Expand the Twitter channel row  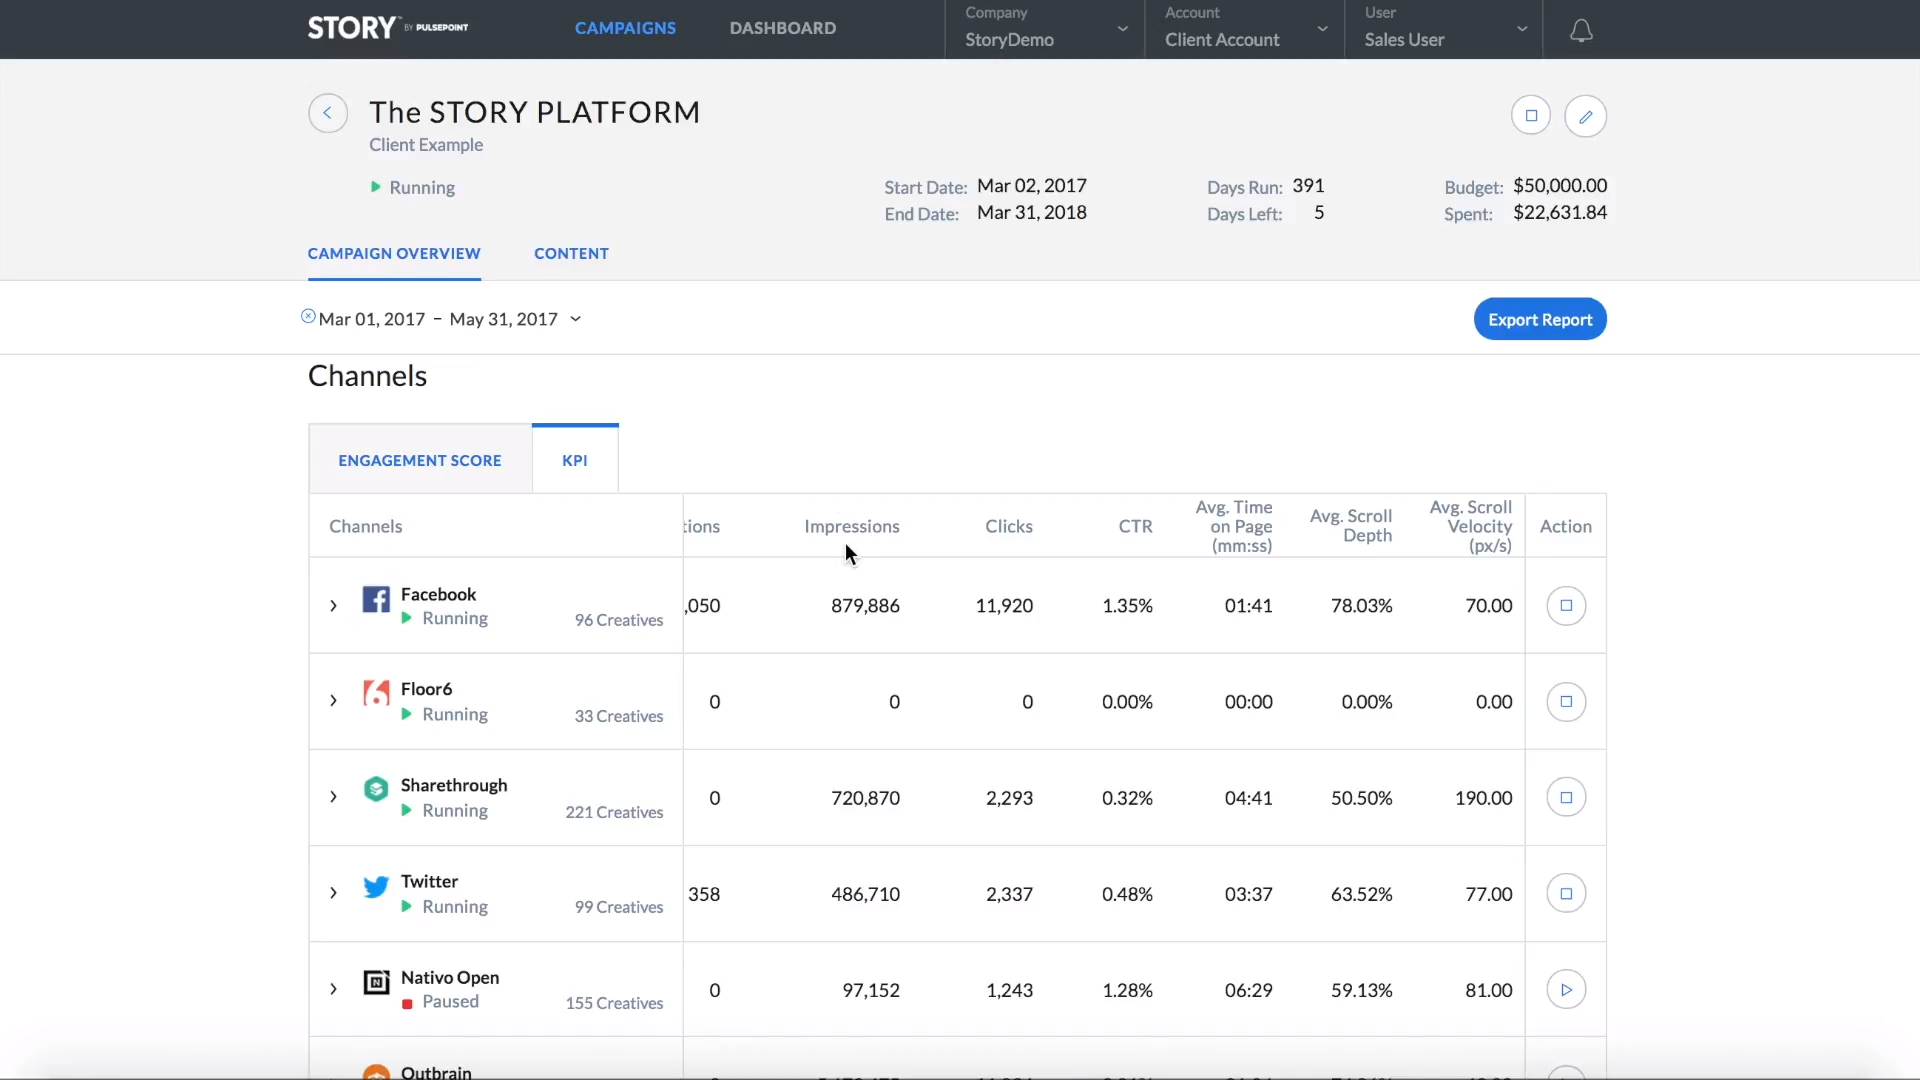[x=333, y=893]
